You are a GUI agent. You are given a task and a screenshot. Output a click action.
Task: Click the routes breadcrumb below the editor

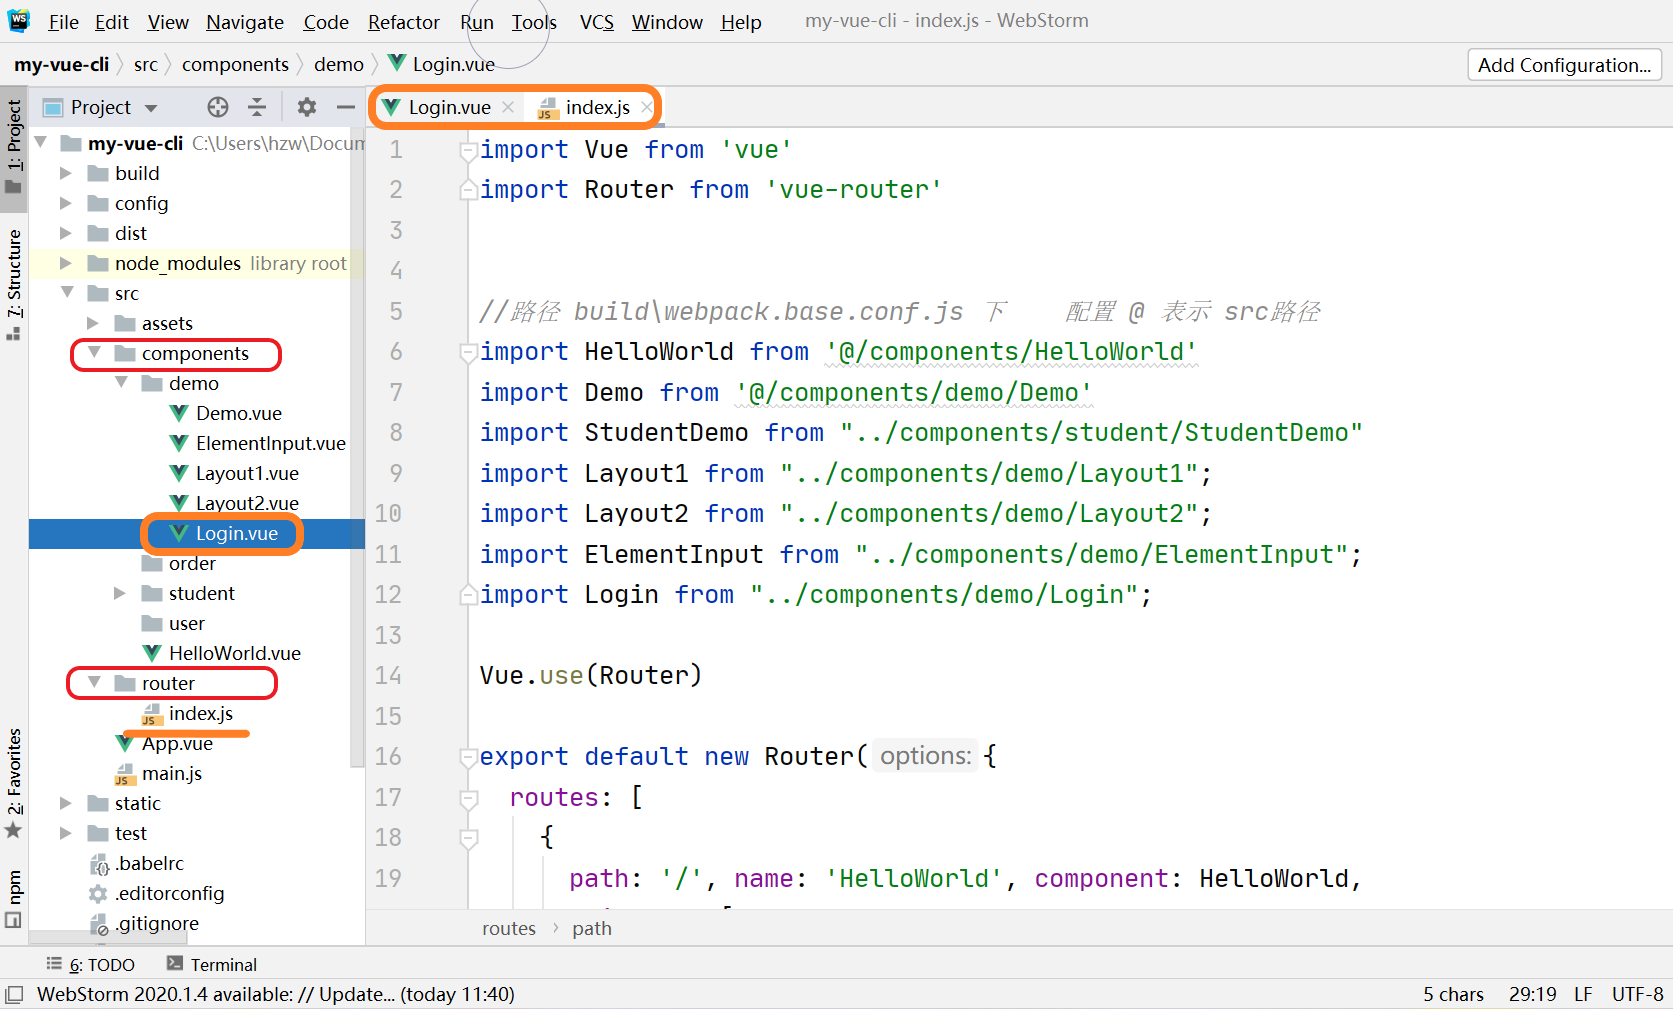click(x=509, y=928)
